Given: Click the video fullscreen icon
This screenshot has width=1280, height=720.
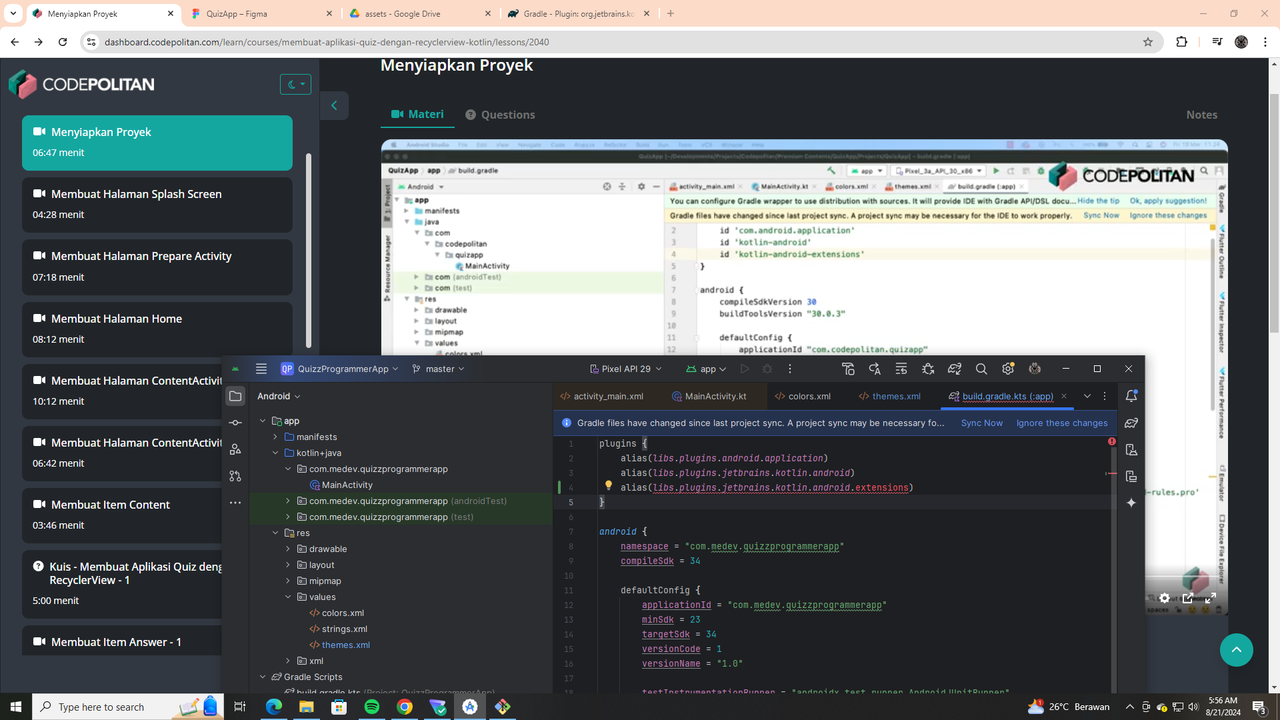Looking at the screenshot, I should [1209, 598].
